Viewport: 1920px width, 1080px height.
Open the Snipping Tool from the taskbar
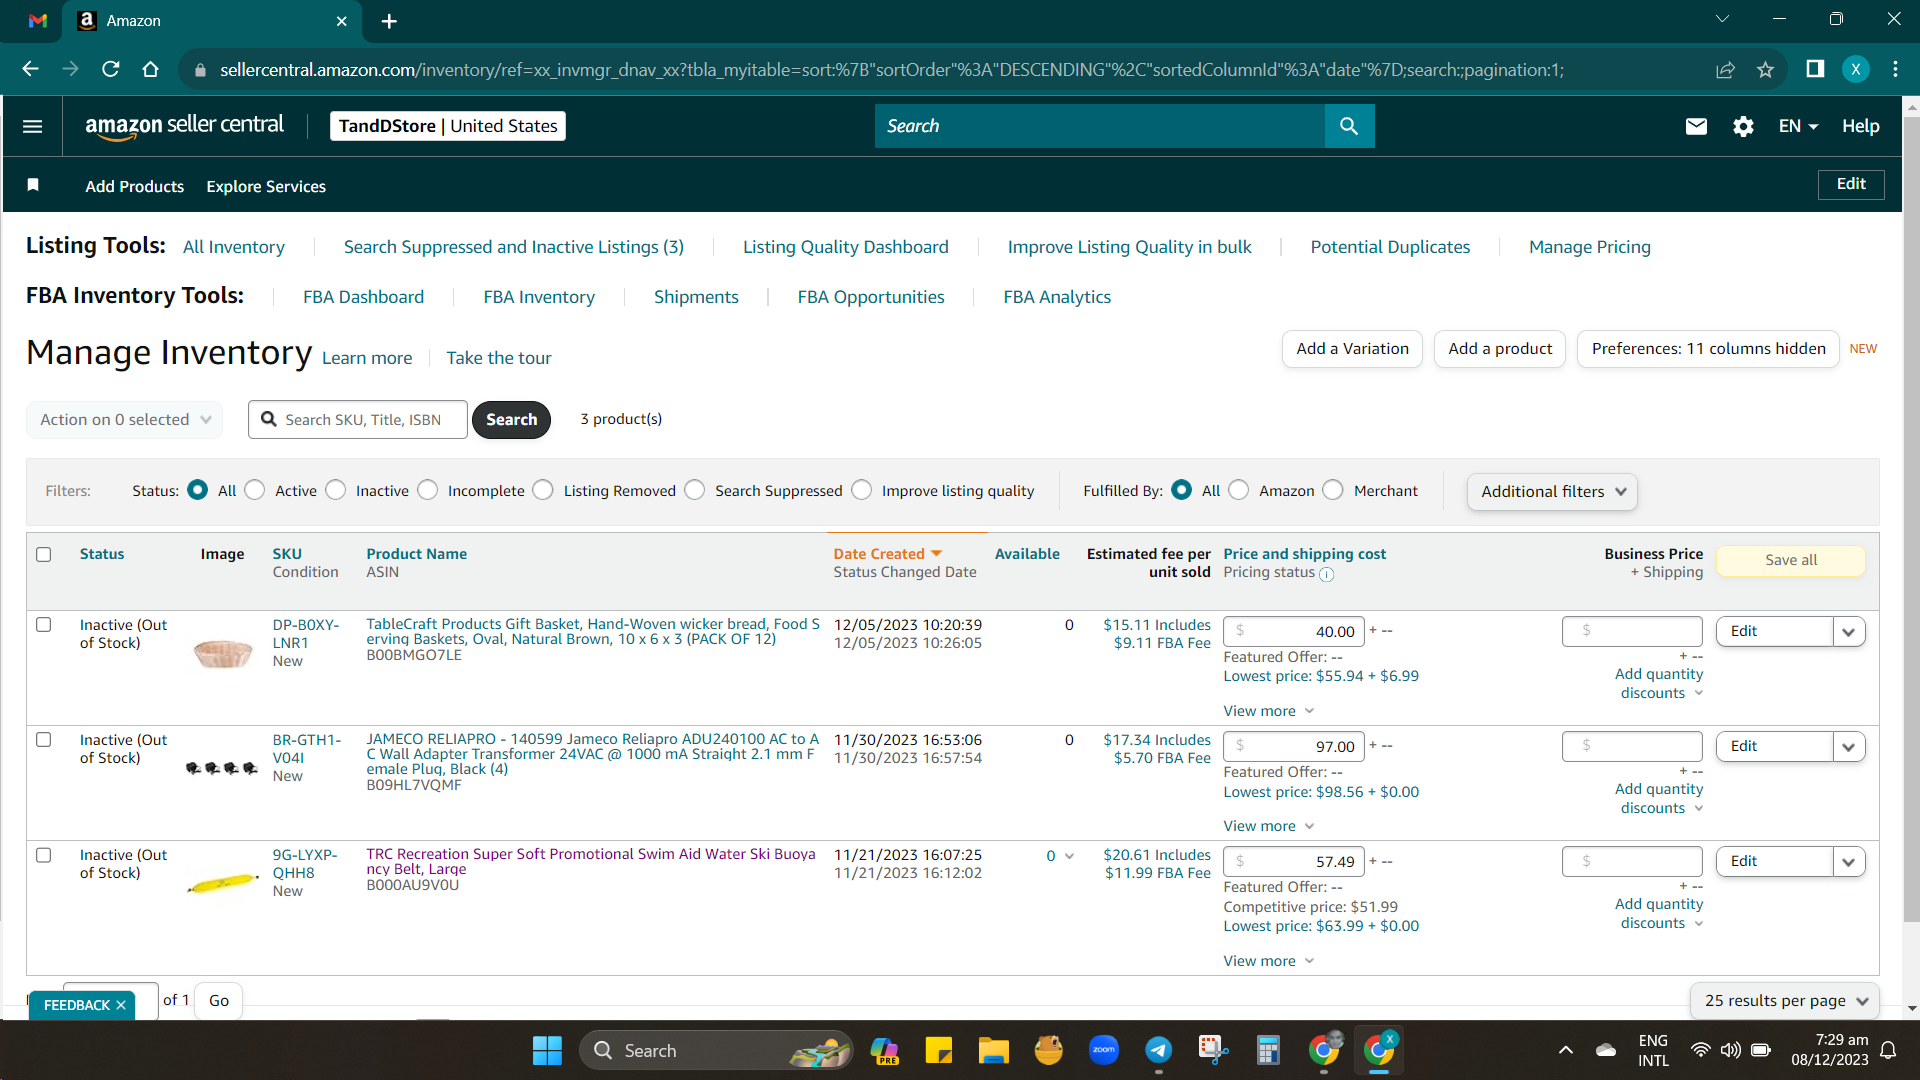(x=1213, y=1050)
